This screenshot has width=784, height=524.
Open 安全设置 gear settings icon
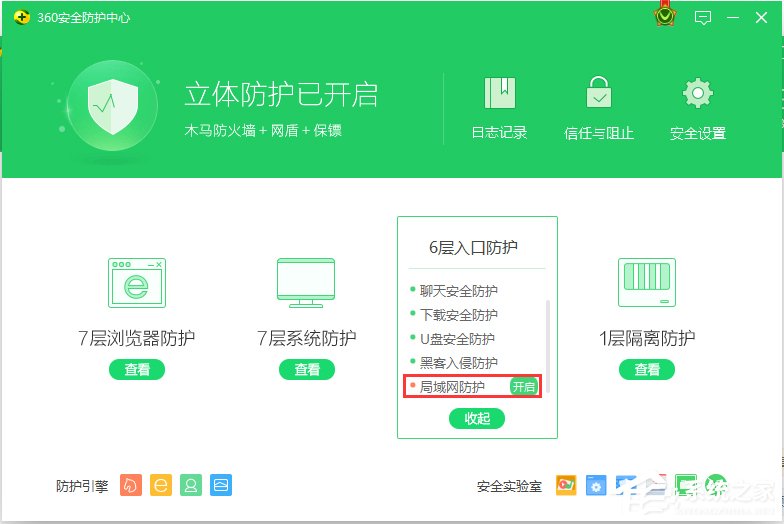click(x=697, y=94)
